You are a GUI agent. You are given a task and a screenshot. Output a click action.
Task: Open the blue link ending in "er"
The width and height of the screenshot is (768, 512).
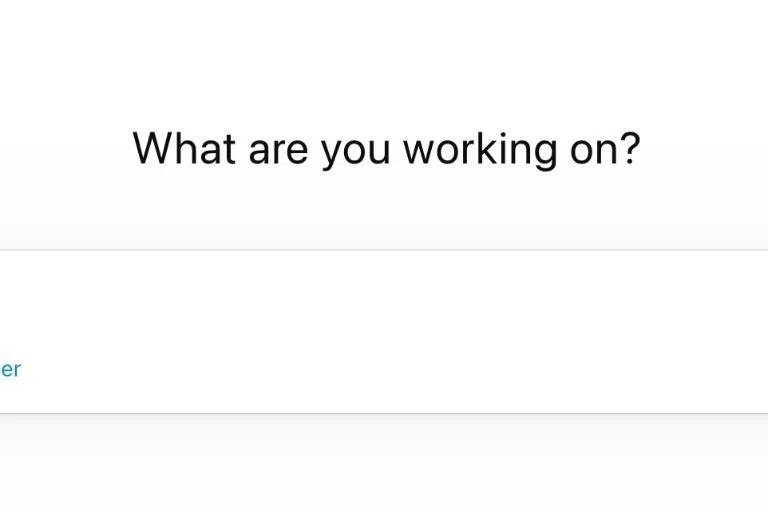(x=9, y=369)
